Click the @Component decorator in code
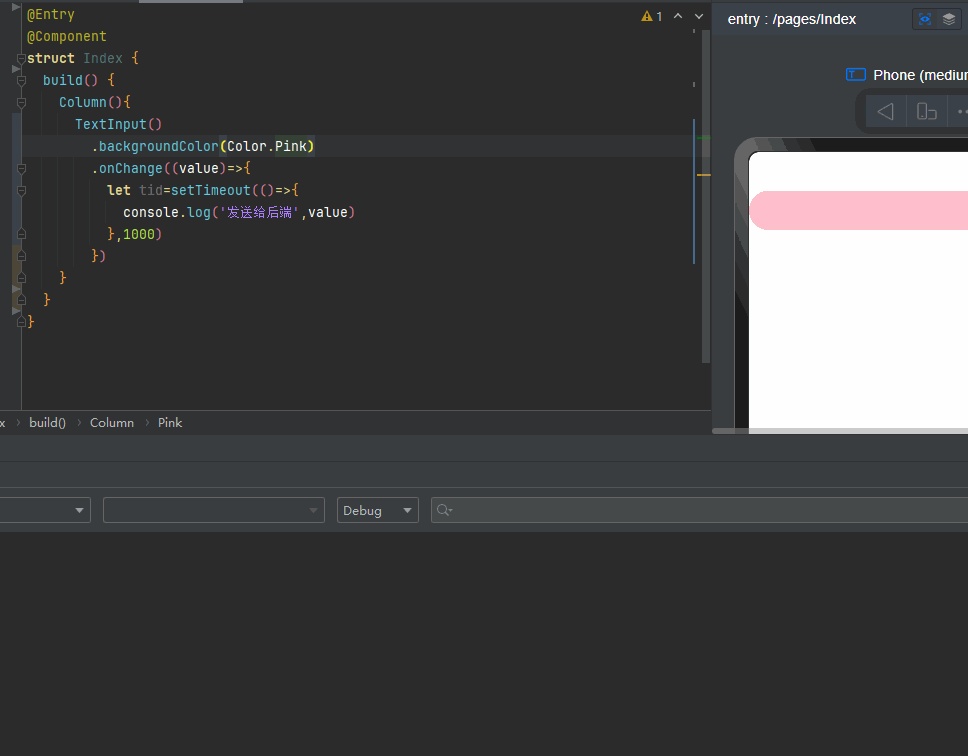Viewport: 968px width, 756px height. pos(67,36)
